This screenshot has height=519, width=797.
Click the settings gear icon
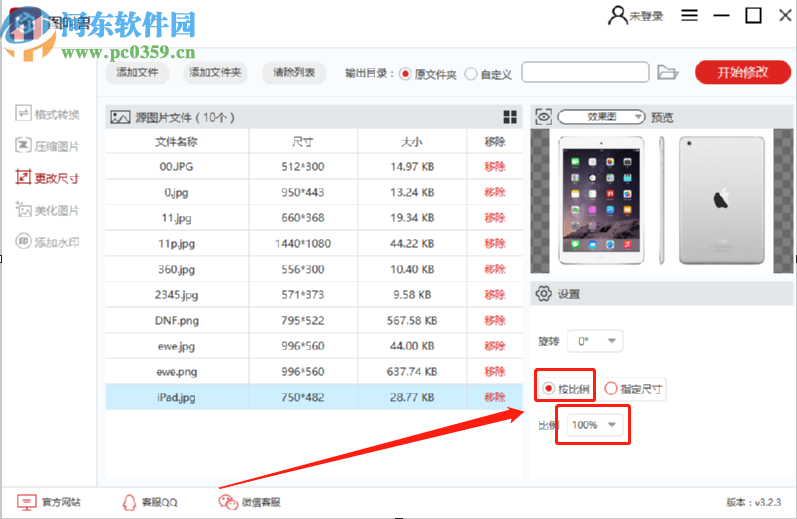pos(543,293)
